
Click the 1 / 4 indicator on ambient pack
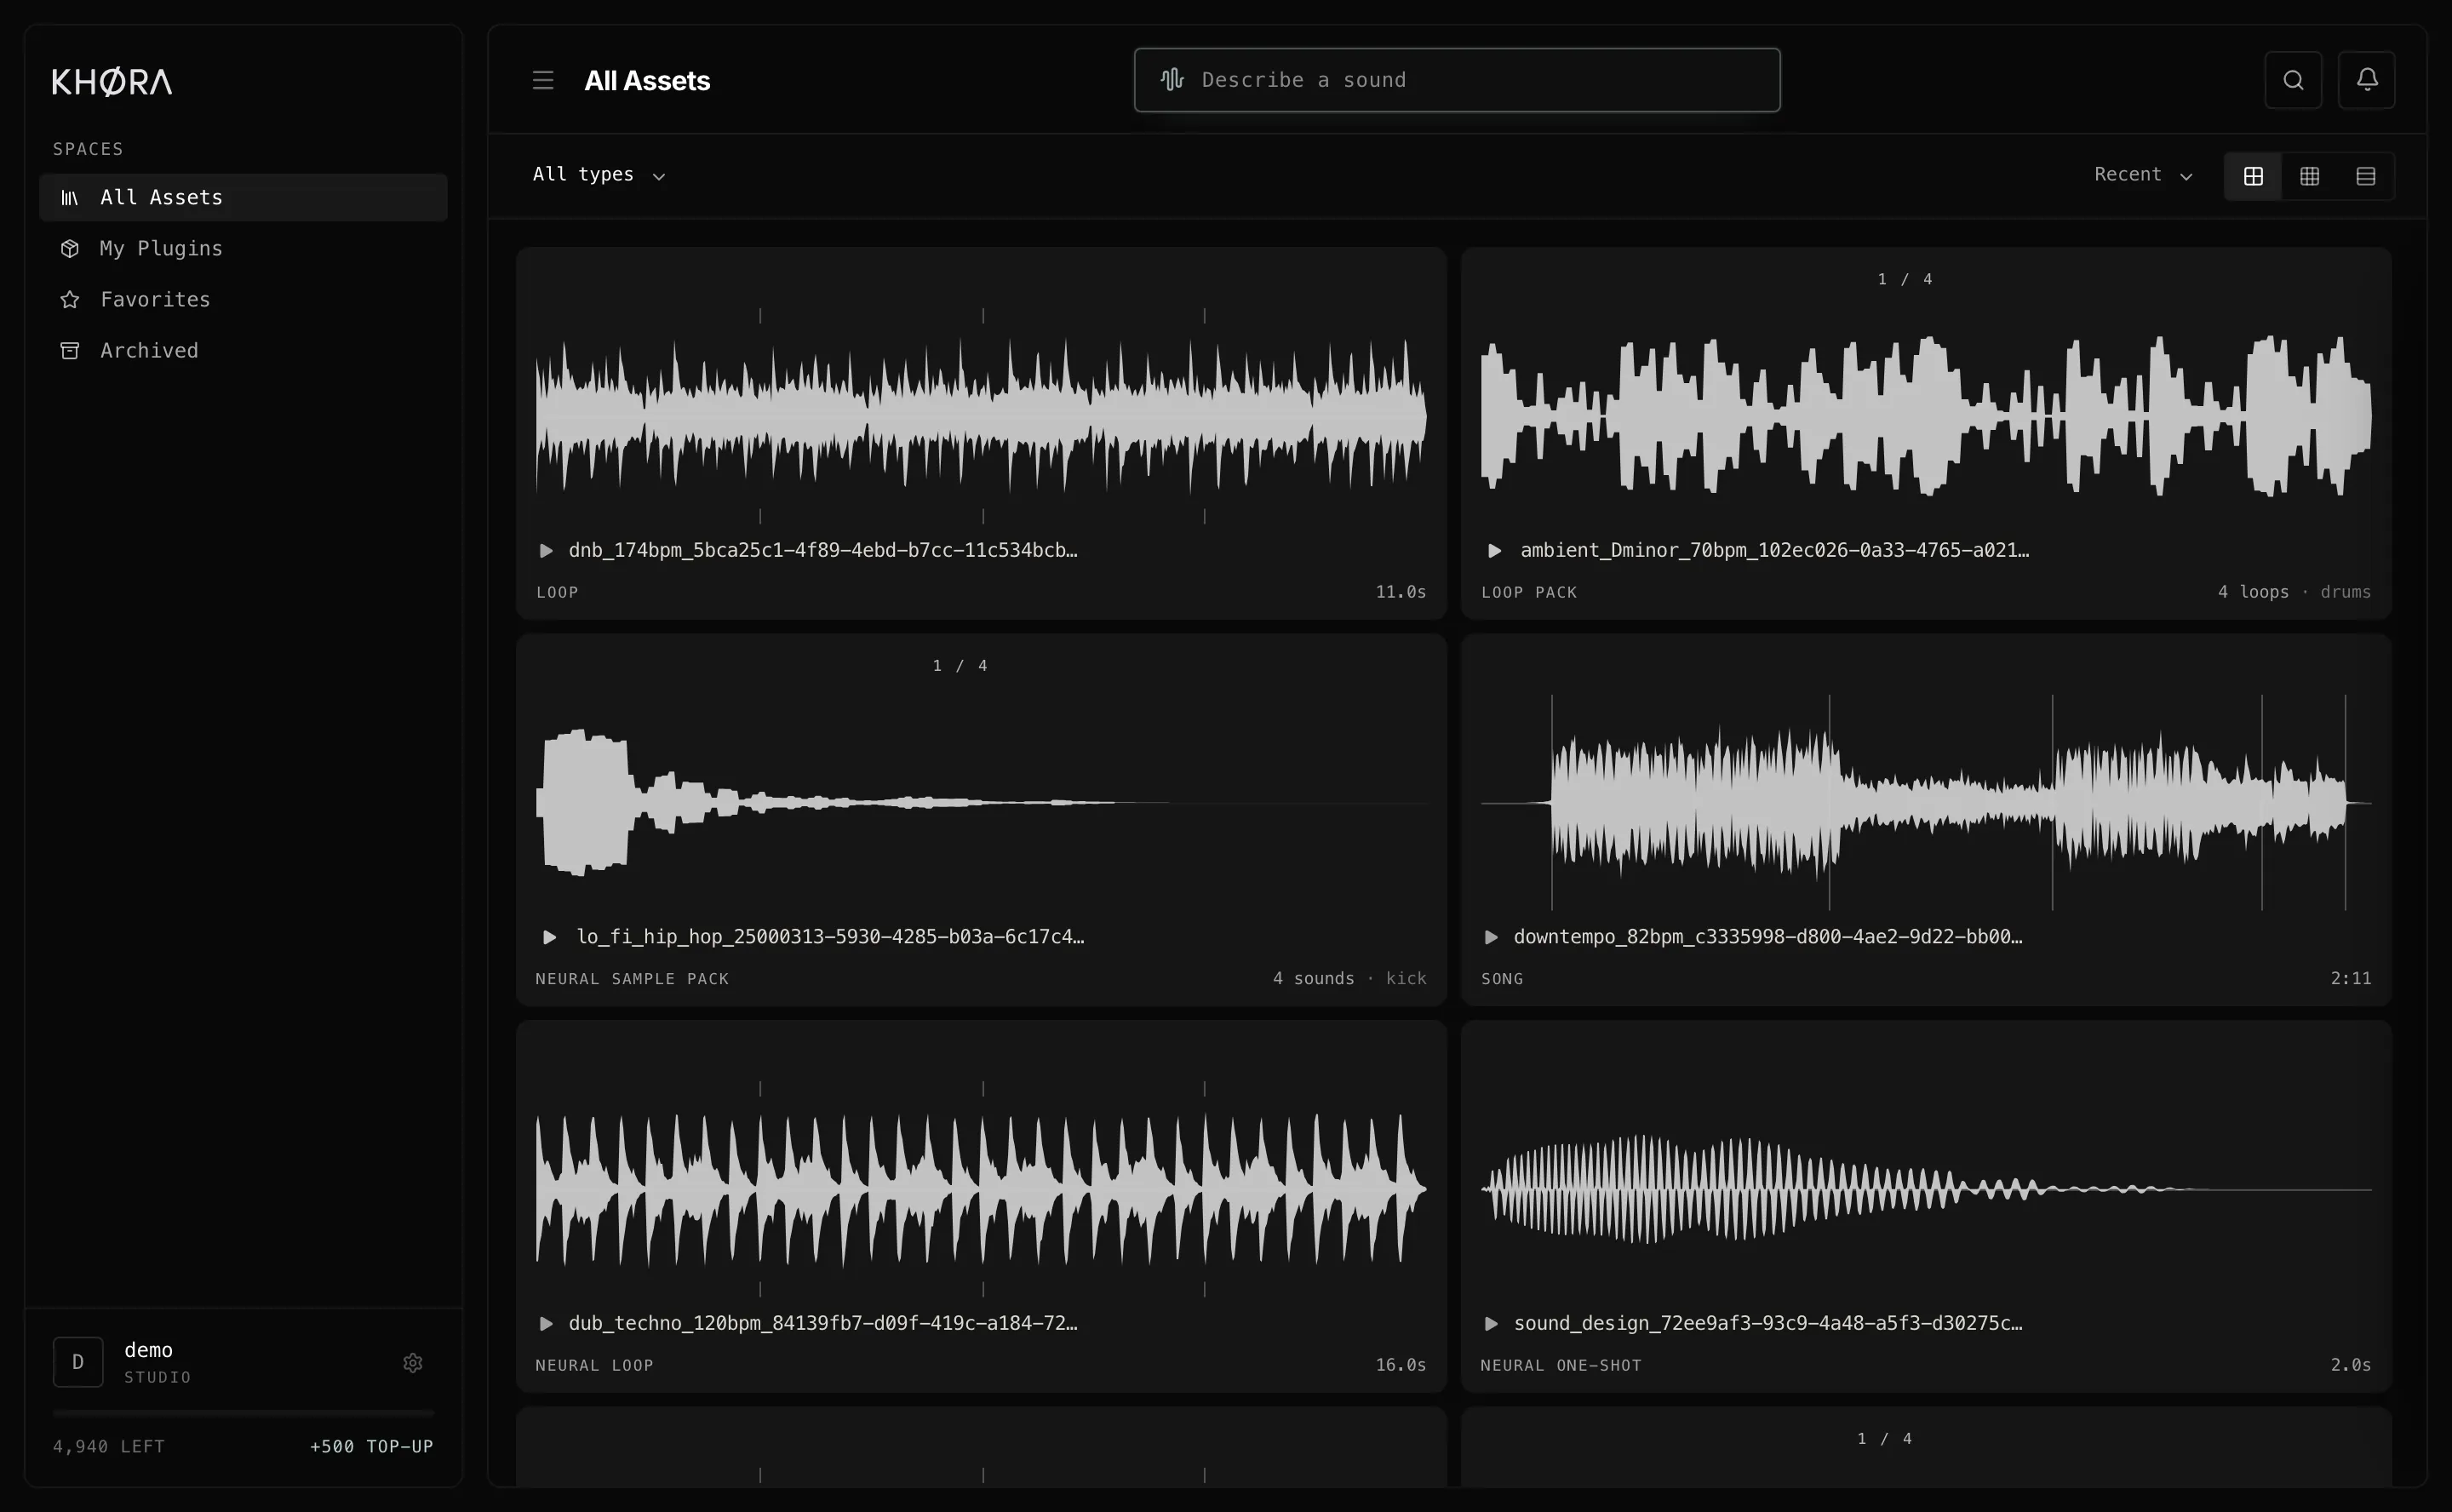(1905, 279)
